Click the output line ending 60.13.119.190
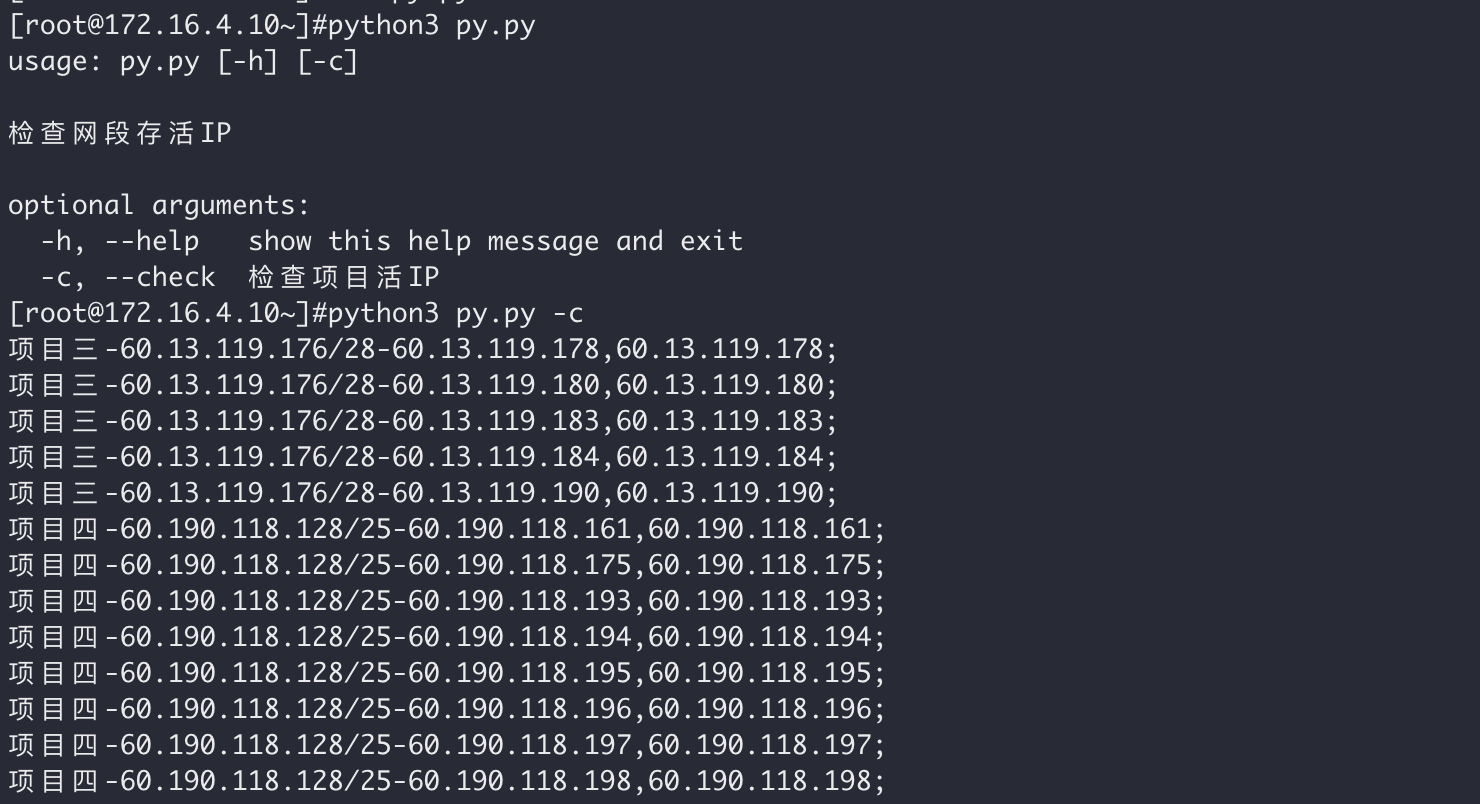 [x=423, y=493]
